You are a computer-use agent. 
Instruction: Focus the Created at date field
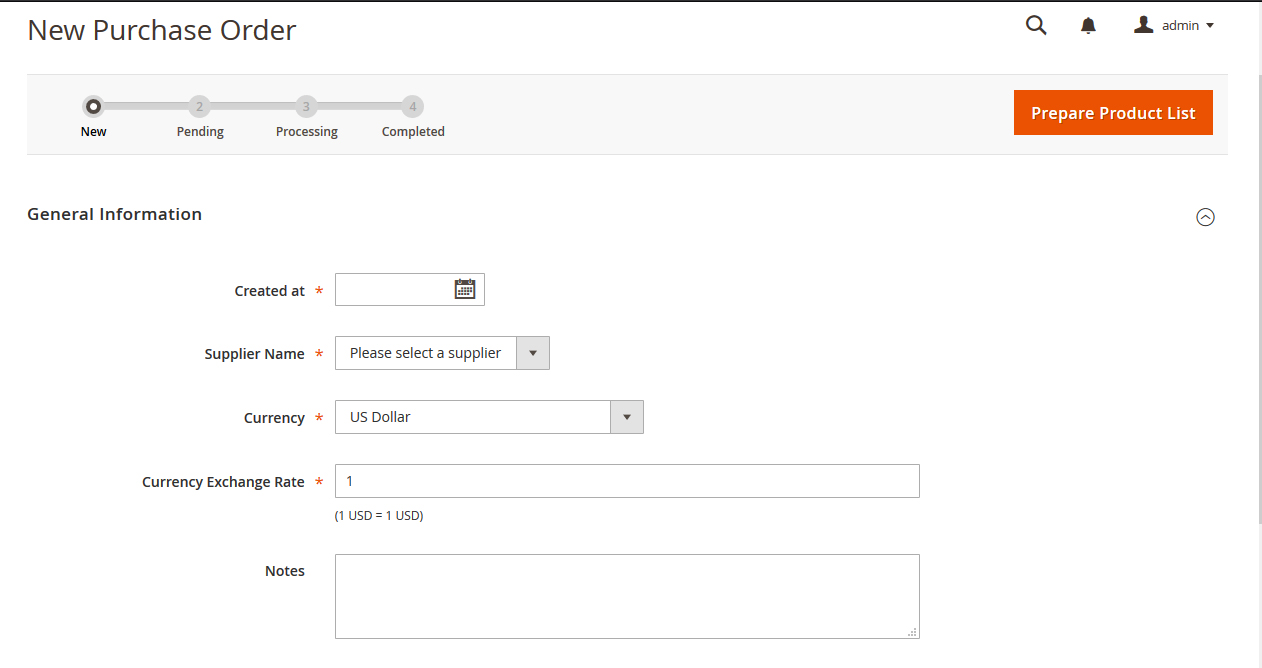[409, 289]
